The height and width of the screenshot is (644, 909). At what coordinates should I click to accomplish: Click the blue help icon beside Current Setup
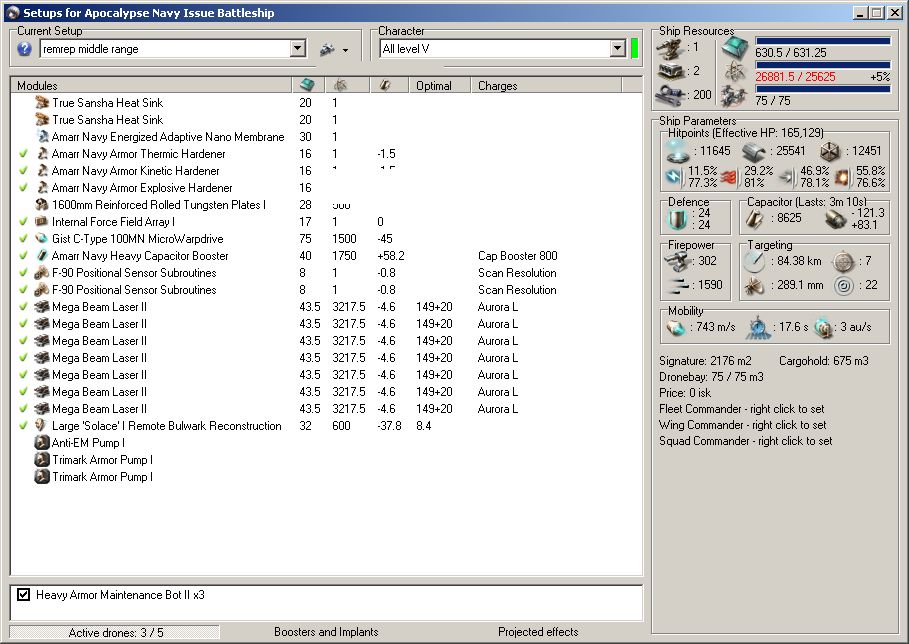pyautogui.click(x=25, y=49)
